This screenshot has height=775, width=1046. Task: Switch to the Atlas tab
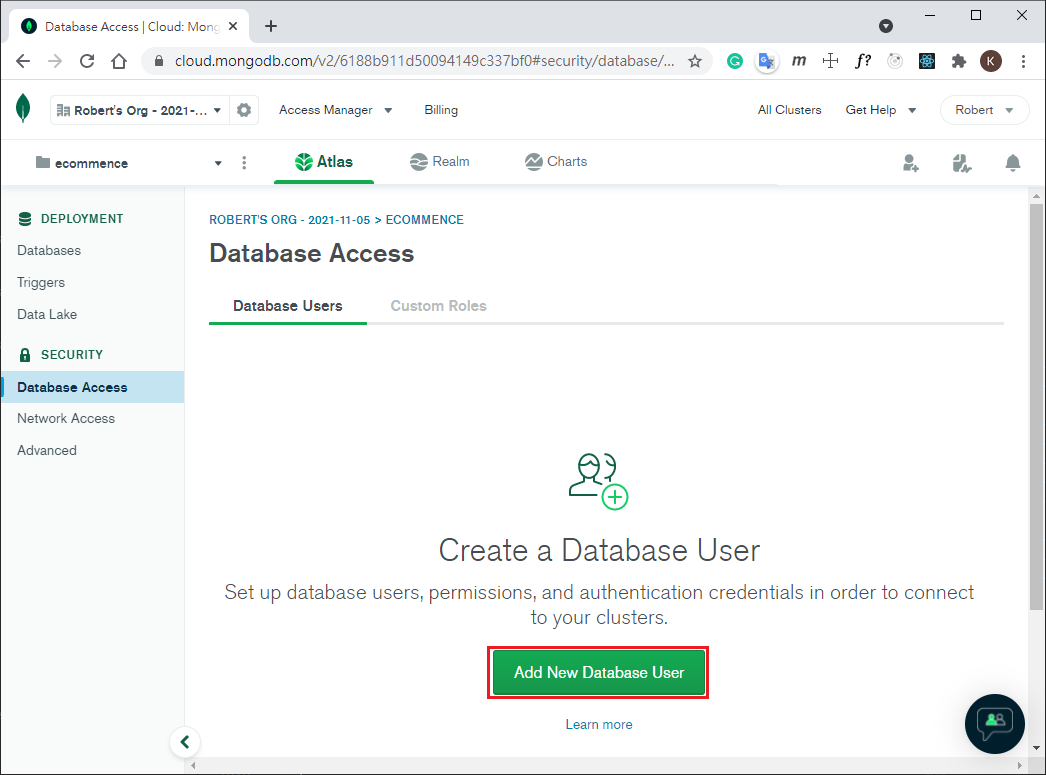(x=324, y=162)
